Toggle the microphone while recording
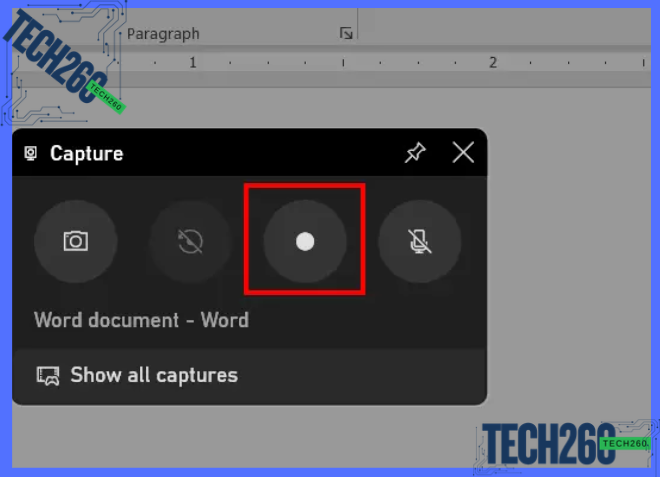The height and width of the screenshot is (477, 660). click(420, 241)
